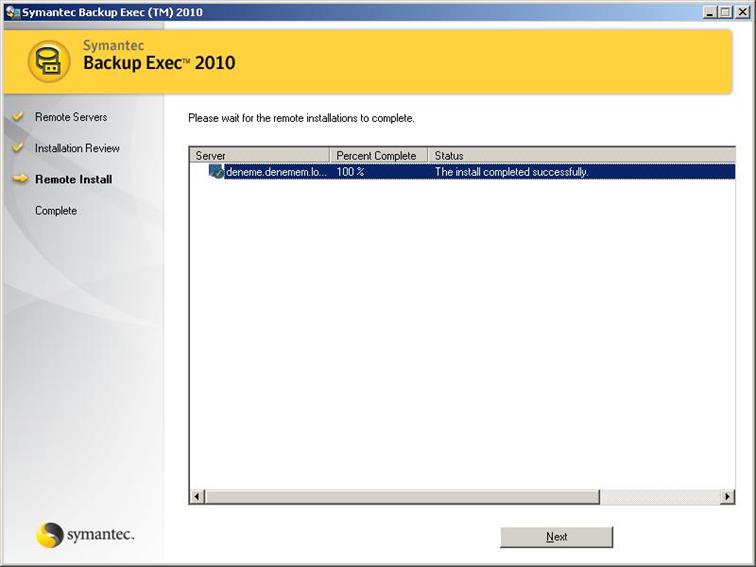This screenshot has height=567, width=756.
Task: Click the Backup Exec database logo icon
Action: click(49, 62)
